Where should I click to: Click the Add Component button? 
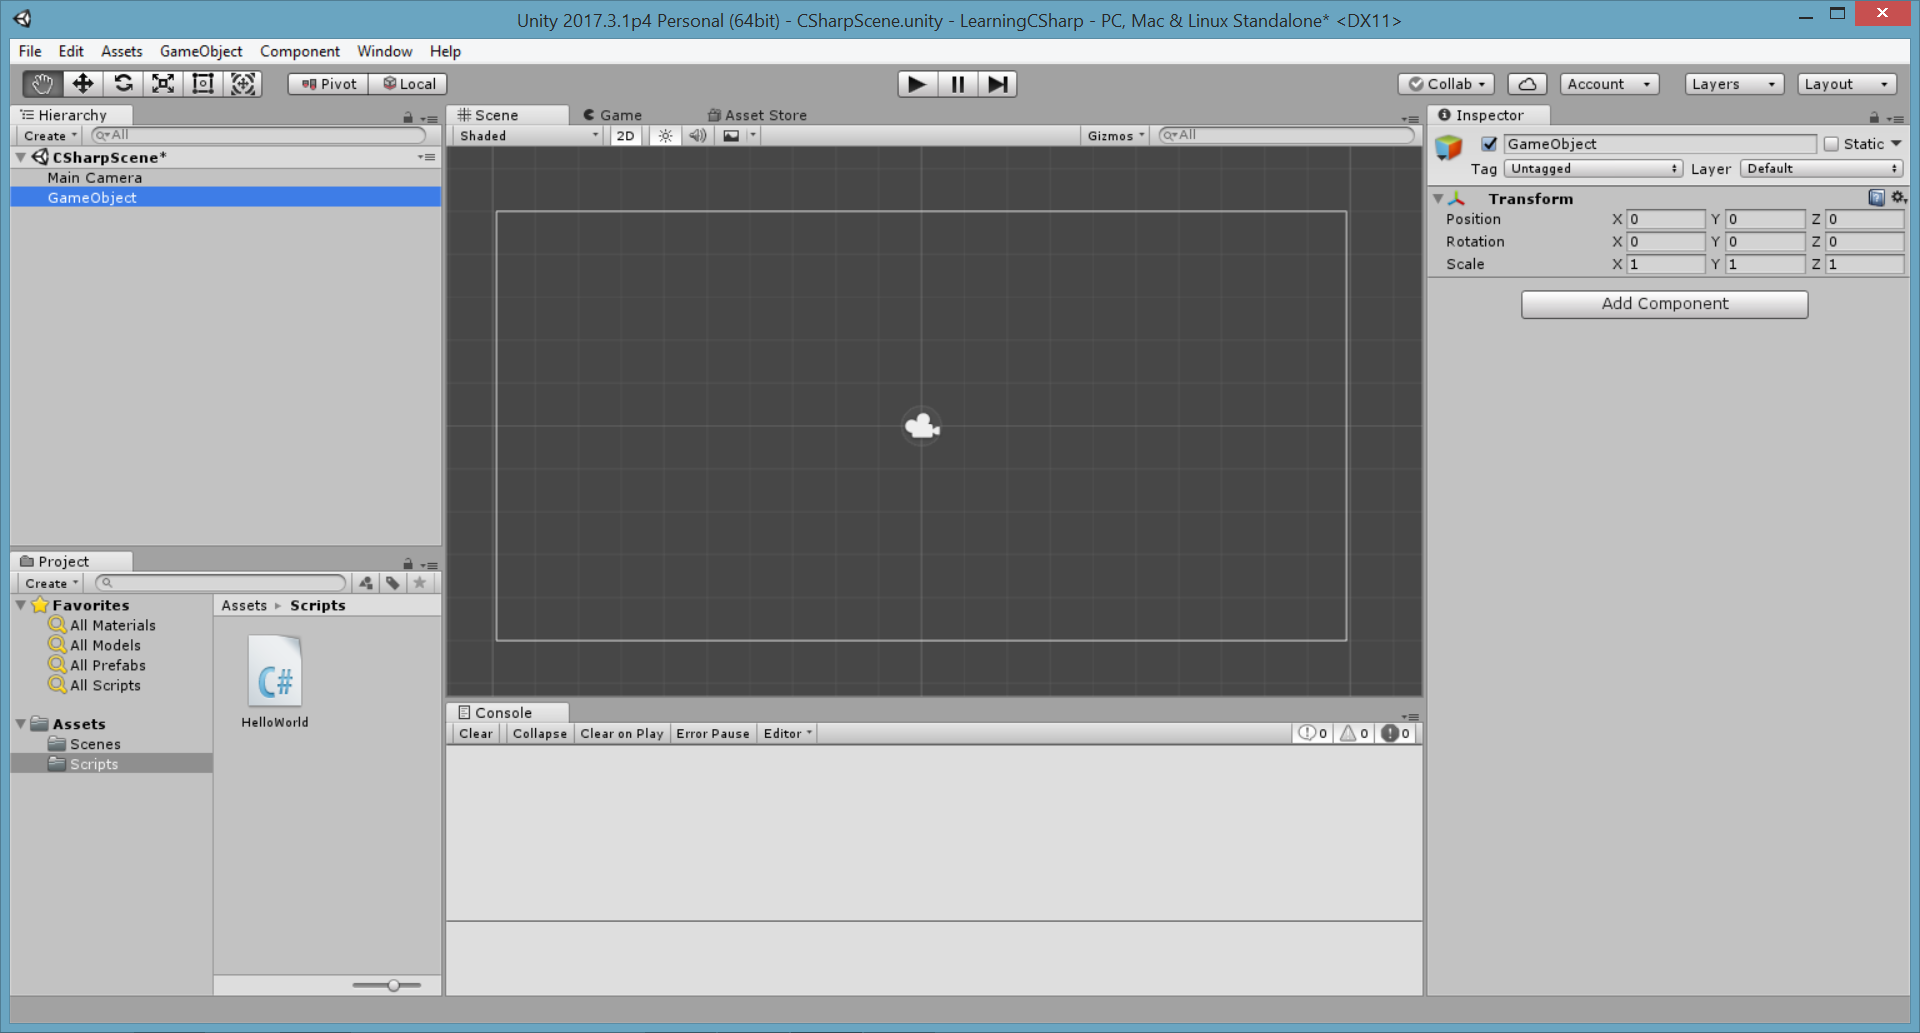1664,304
